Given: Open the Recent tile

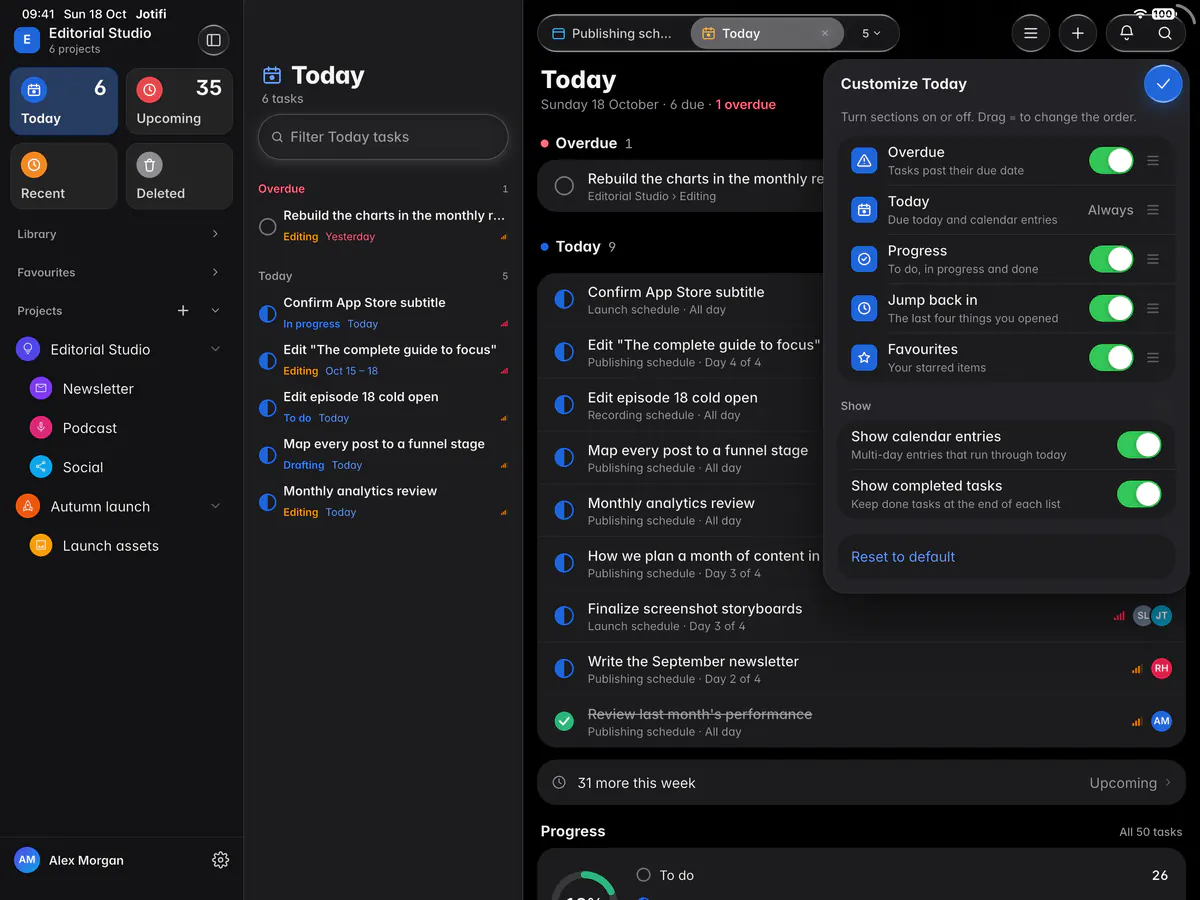Looking at the screenshot, I should pyautogui.click(x=64, y=176).
